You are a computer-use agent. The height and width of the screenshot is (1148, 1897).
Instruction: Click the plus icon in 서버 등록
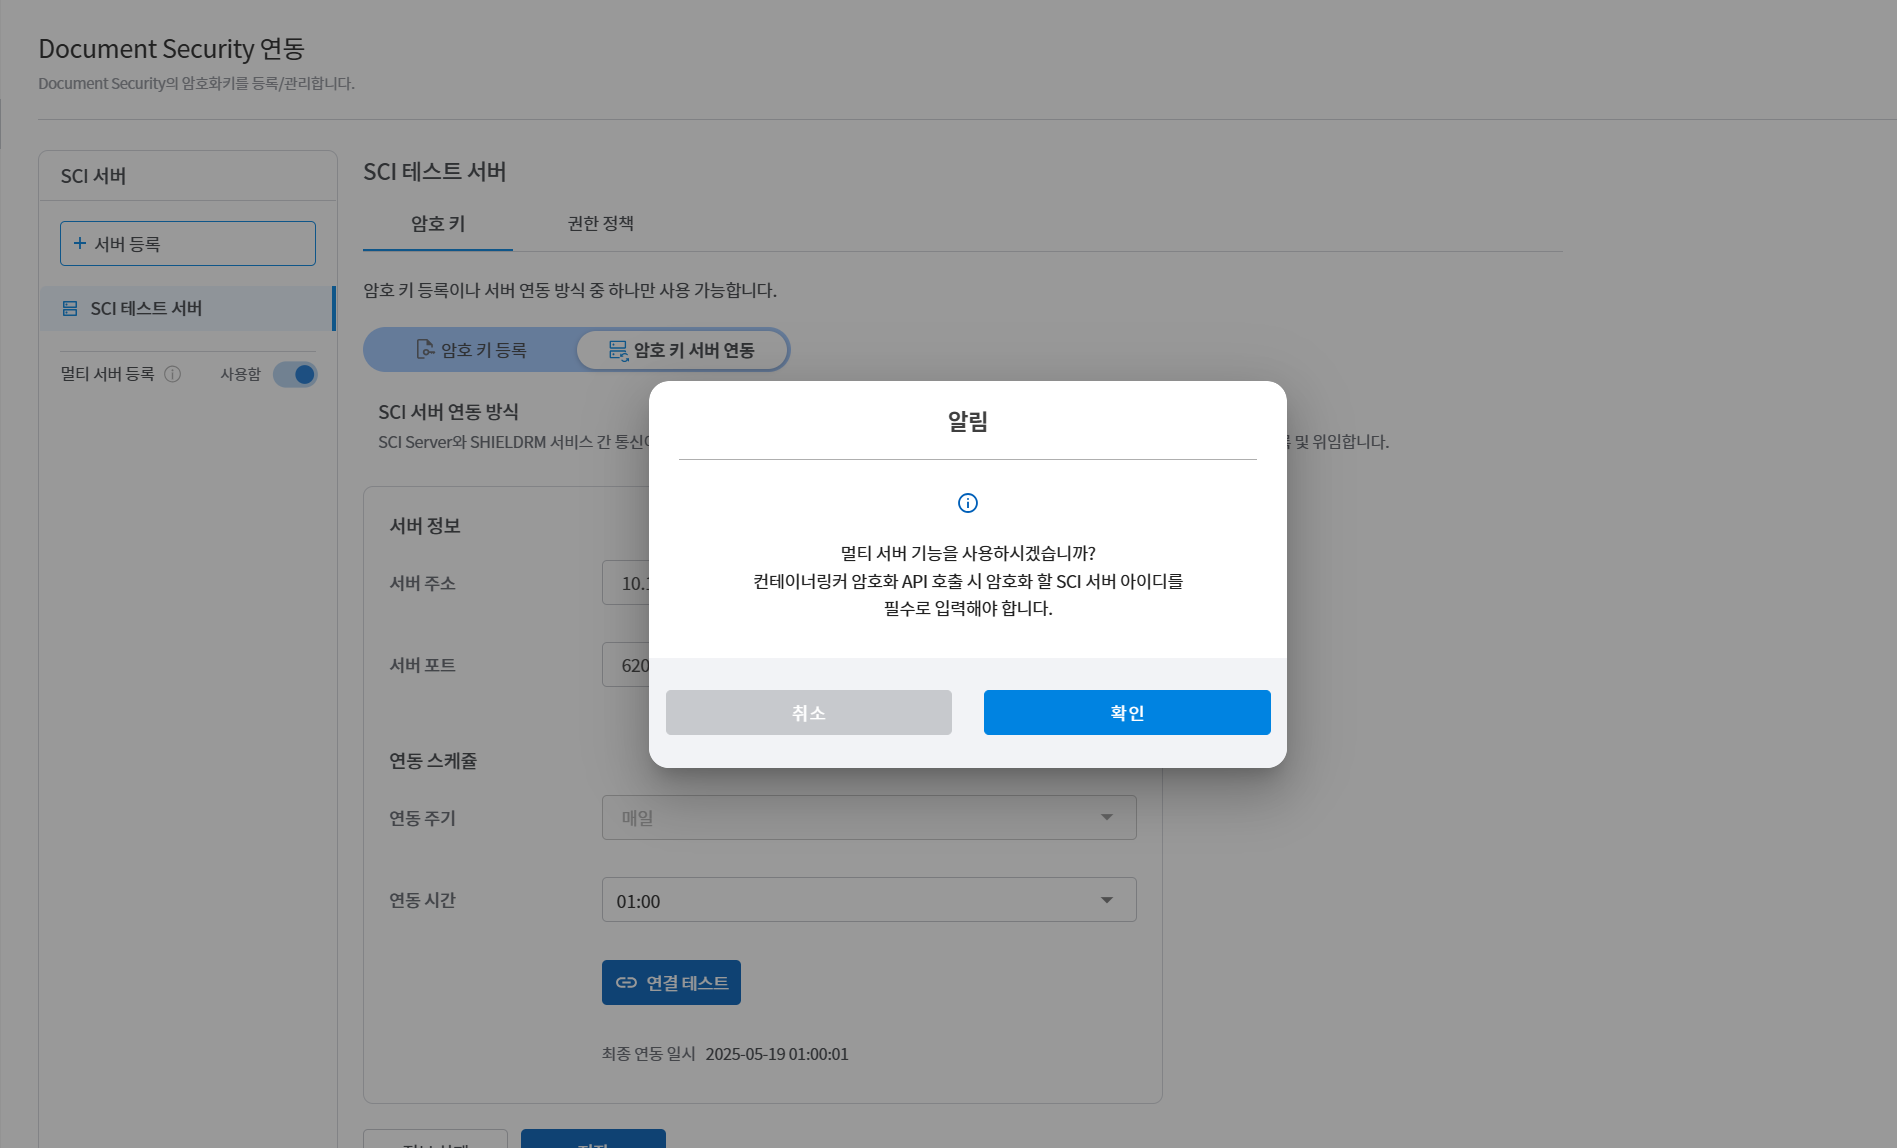pyautogui.click(x=80, y=243)
